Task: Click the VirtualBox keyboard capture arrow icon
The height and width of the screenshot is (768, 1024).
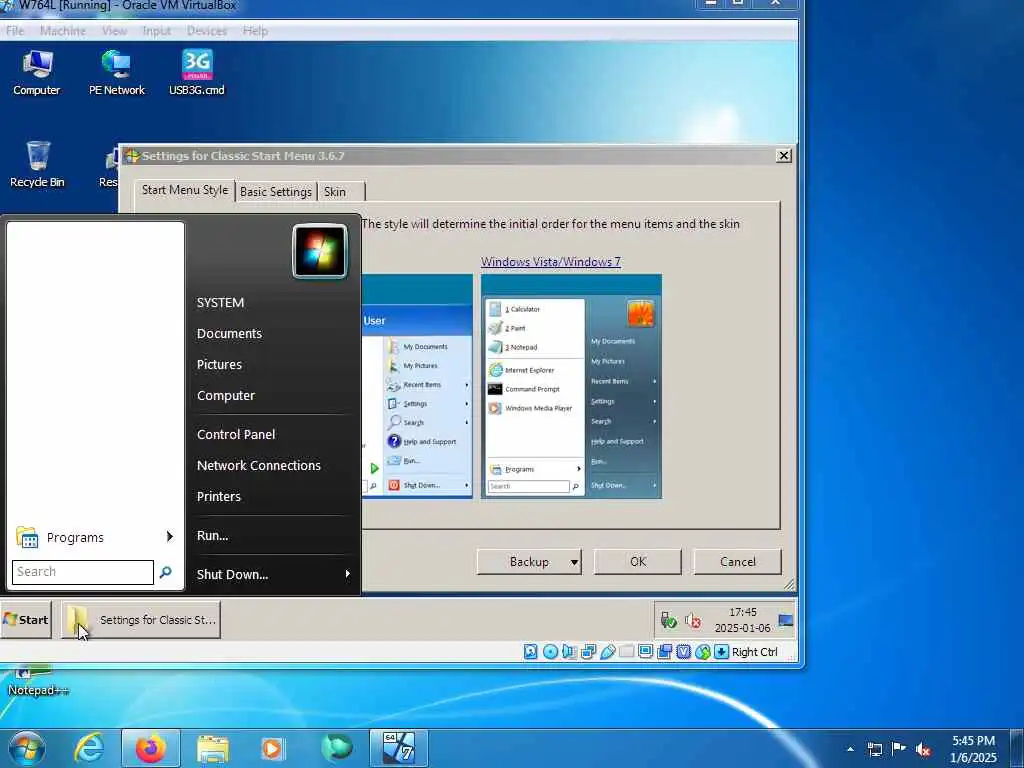Action: pos(721,652)
